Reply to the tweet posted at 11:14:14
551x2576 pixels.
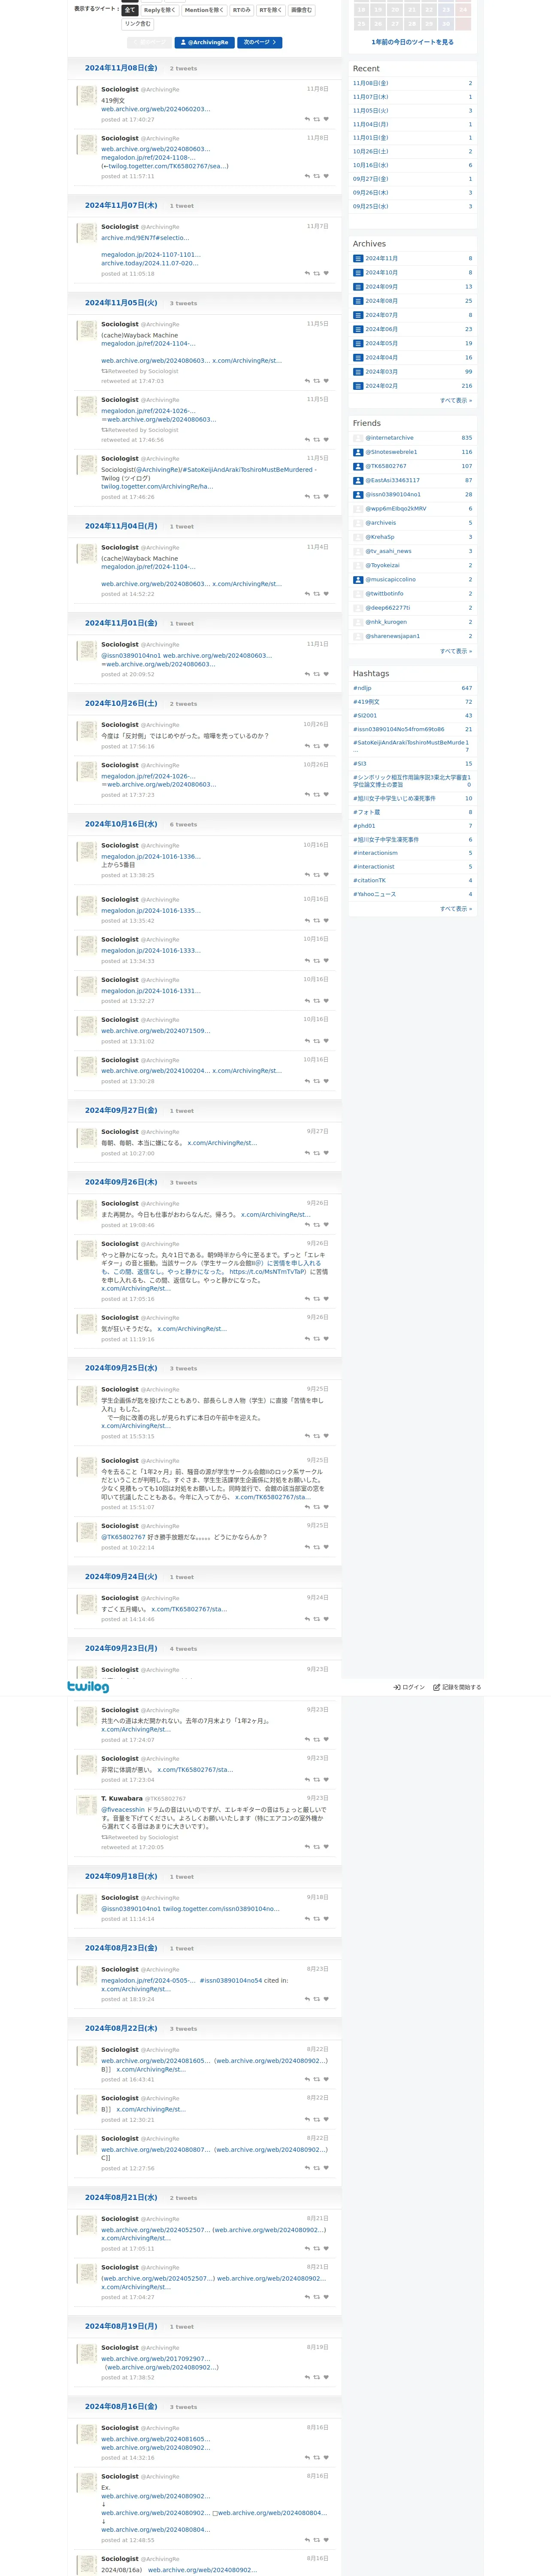coord(307,1919)
